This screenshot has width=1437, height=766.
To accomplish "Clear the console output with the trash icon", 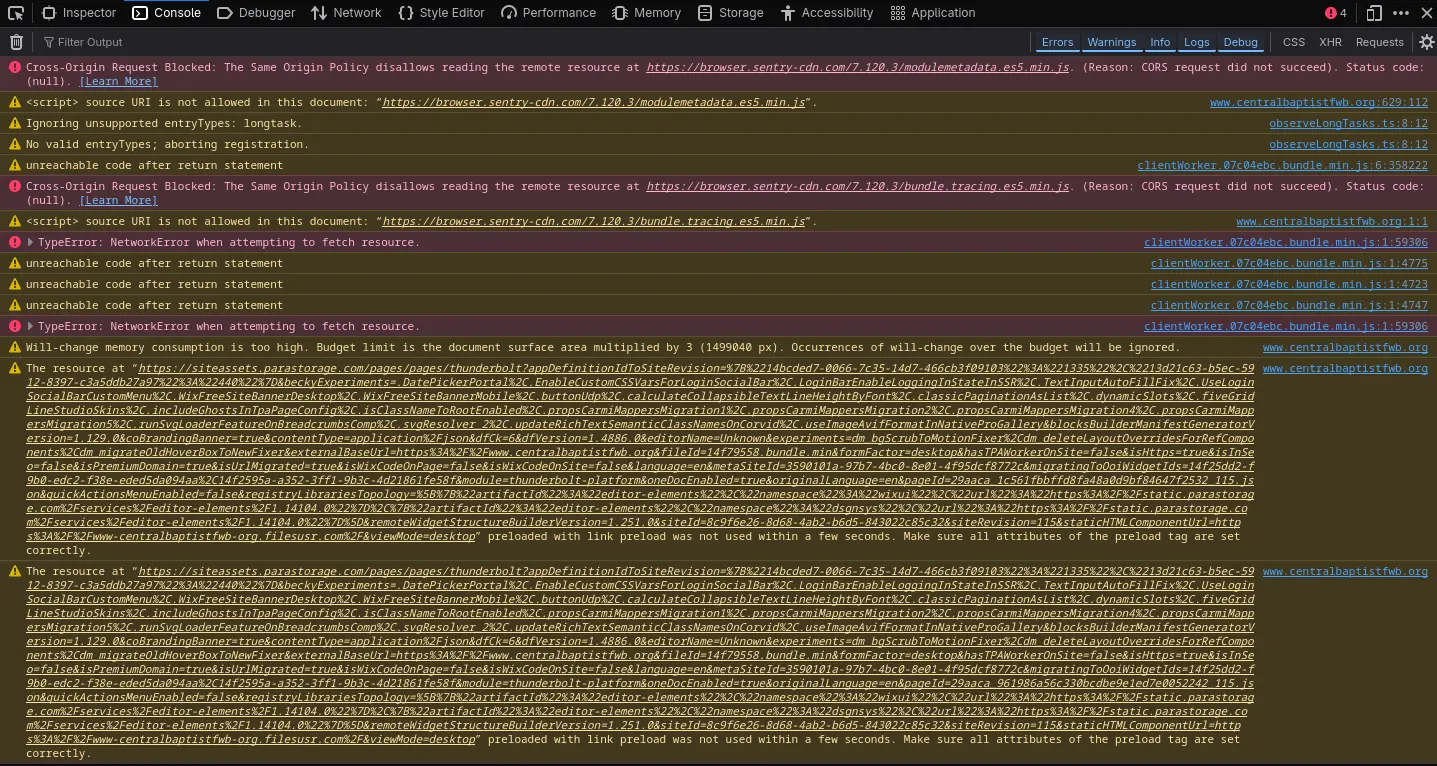I will 16,42.
